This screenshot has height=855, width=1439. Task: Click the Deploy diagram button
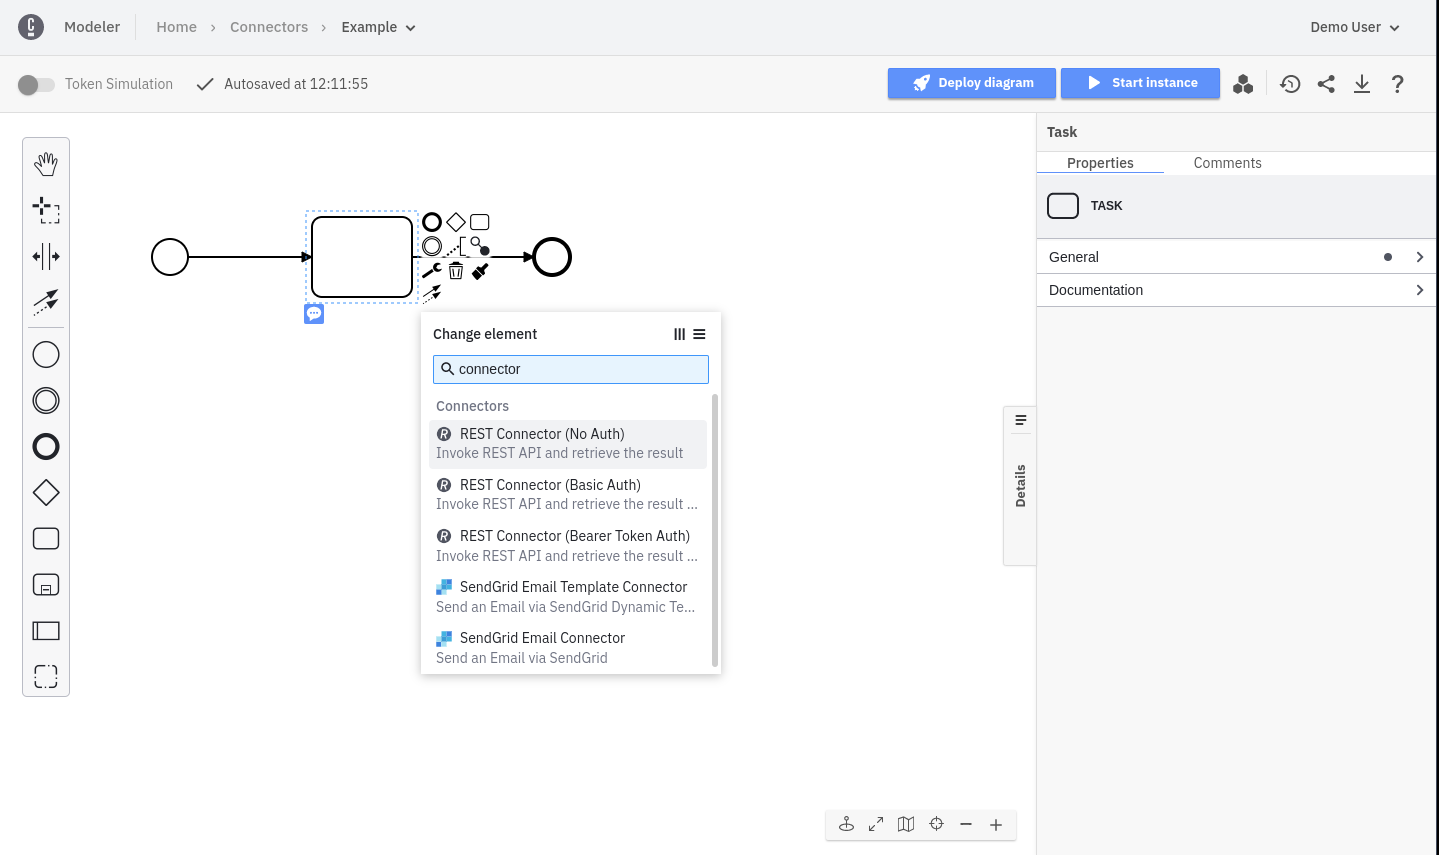tap(971, 83)
